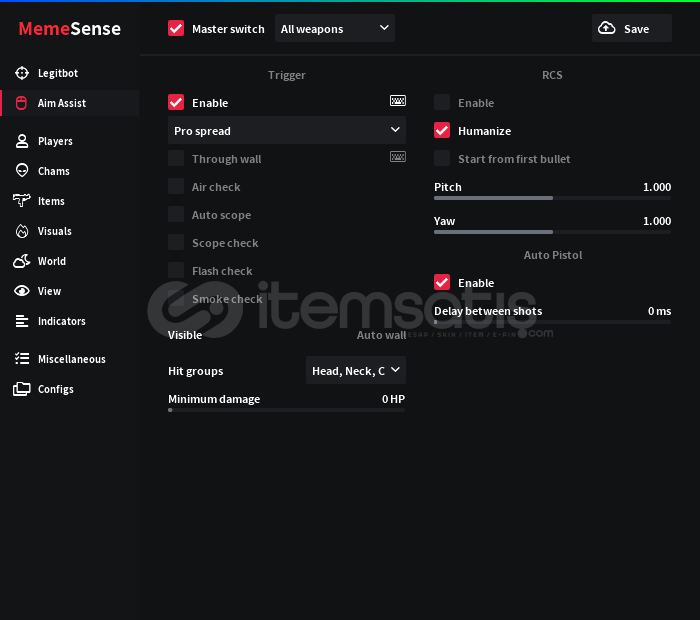Click the Legitbot crosshair icon
Screen dimensions: 700x620
coord(21,73)
